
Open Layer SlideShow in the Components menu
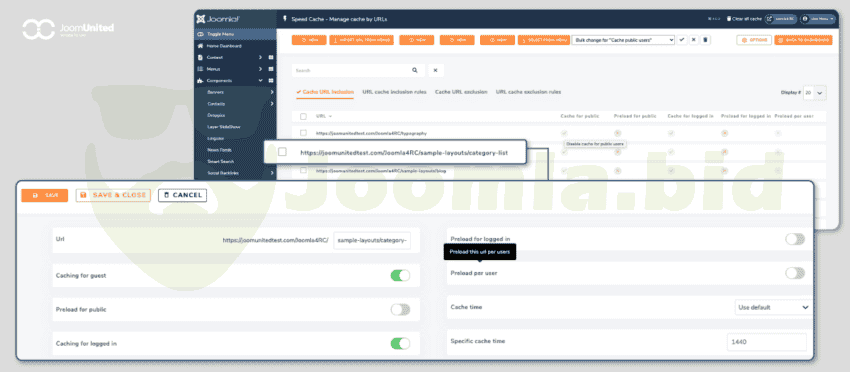pyautogui.click(x=223, y=127)
